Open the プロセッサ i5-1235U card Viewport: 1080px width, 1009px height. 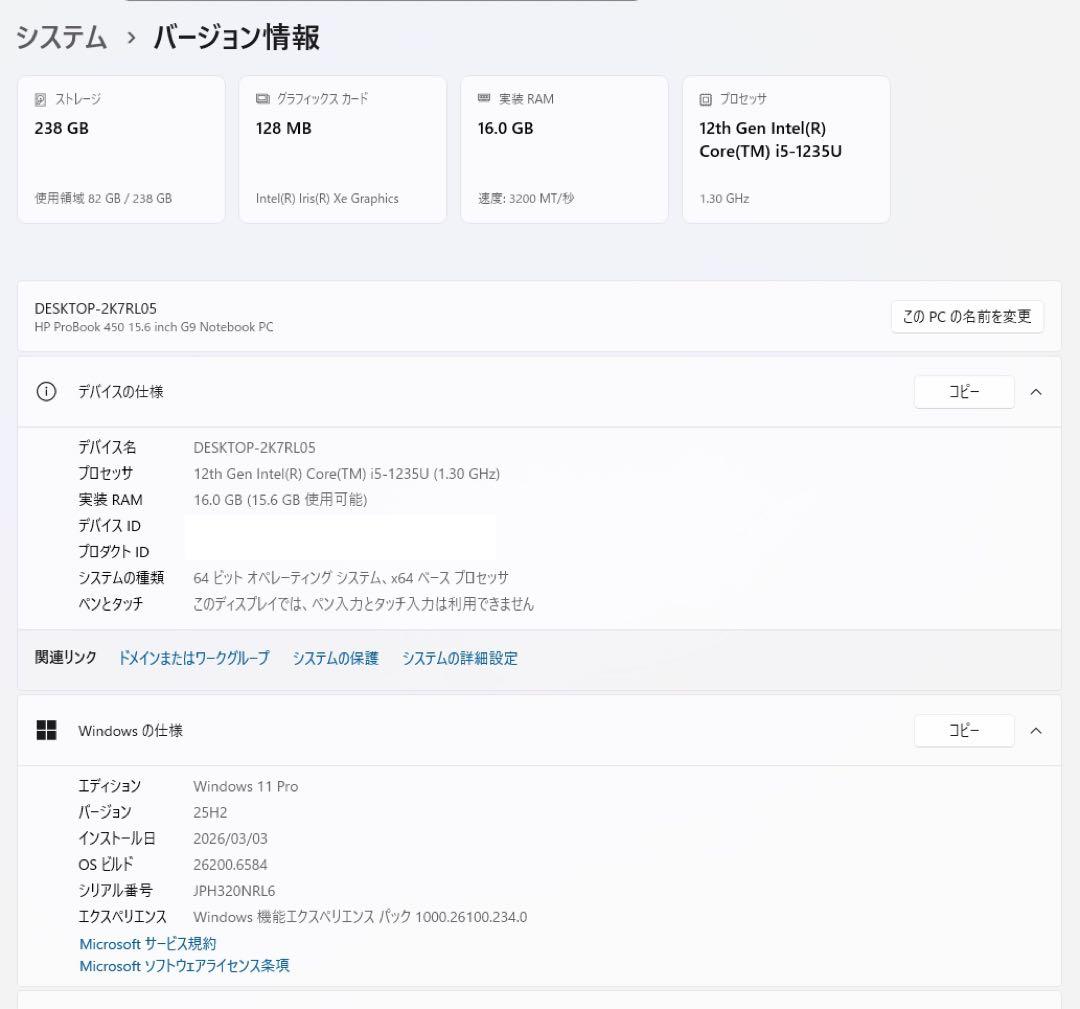[x=787, y=149]
